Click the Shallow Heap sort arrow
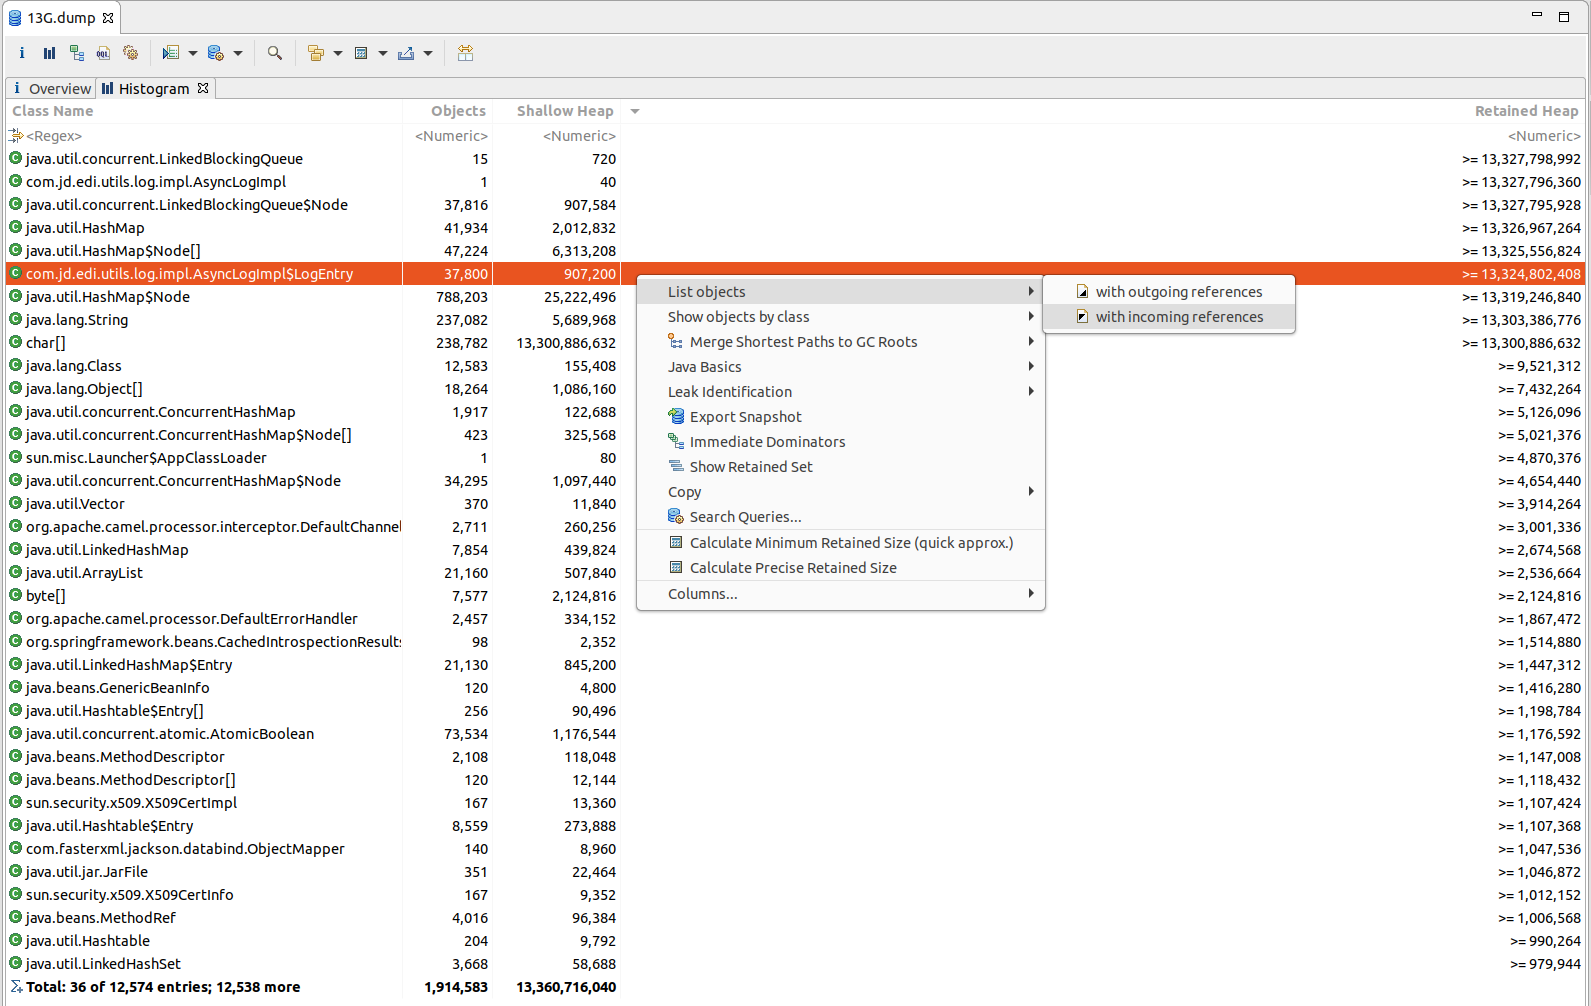The width and height of the screenshot is (1591, 1006). (635, 111)
